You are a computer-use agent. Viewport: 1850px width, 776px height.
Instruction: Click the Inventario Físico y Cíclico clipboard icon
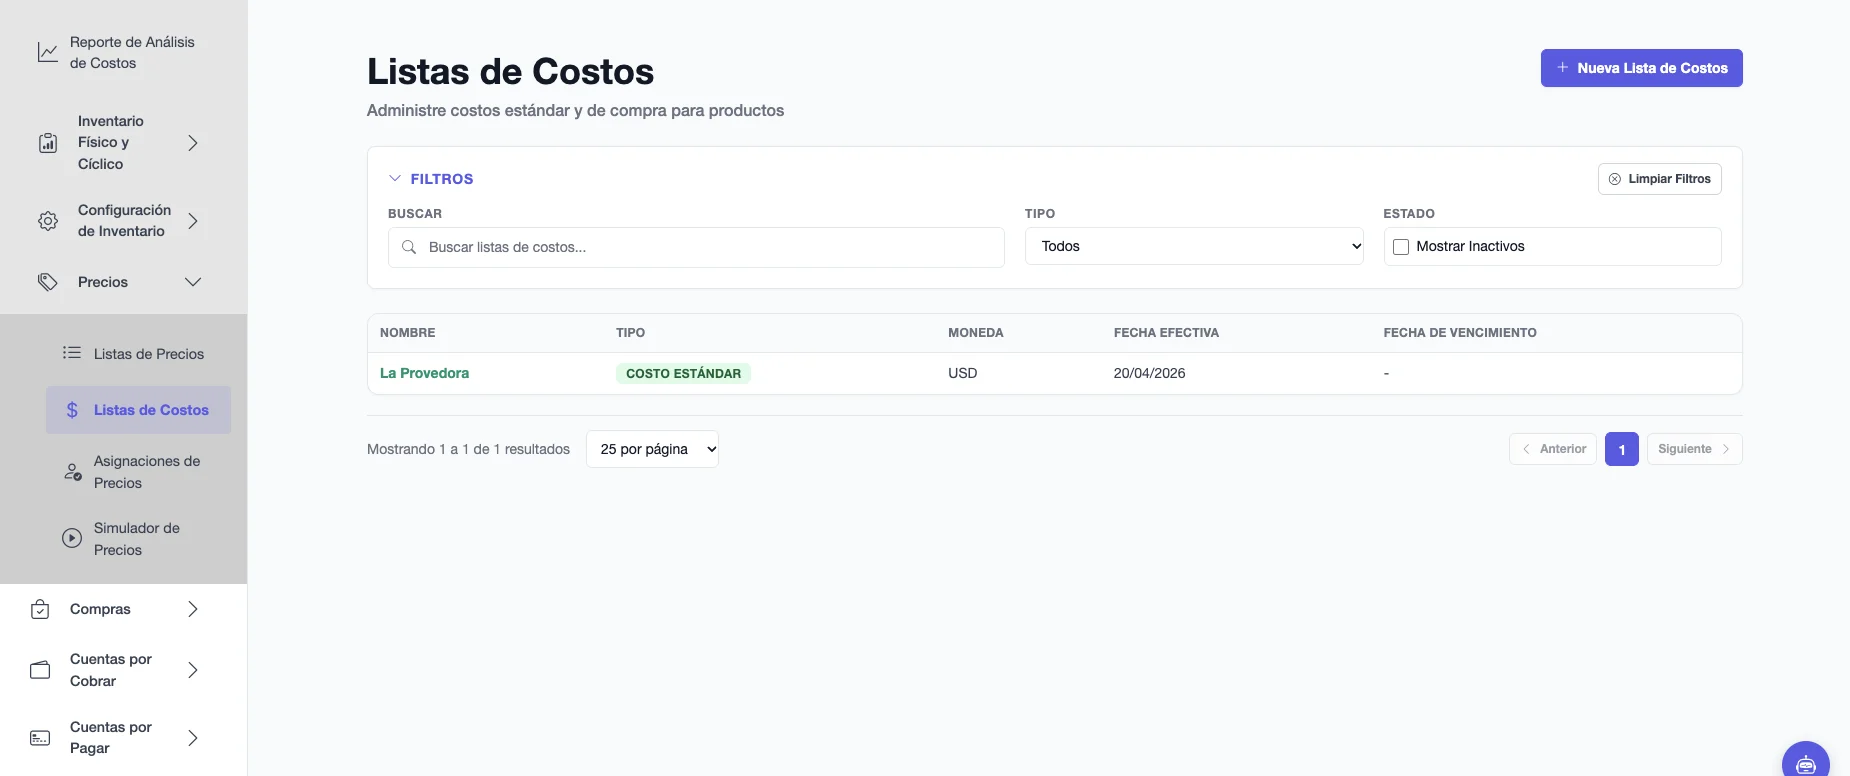[x=48, y=143]
